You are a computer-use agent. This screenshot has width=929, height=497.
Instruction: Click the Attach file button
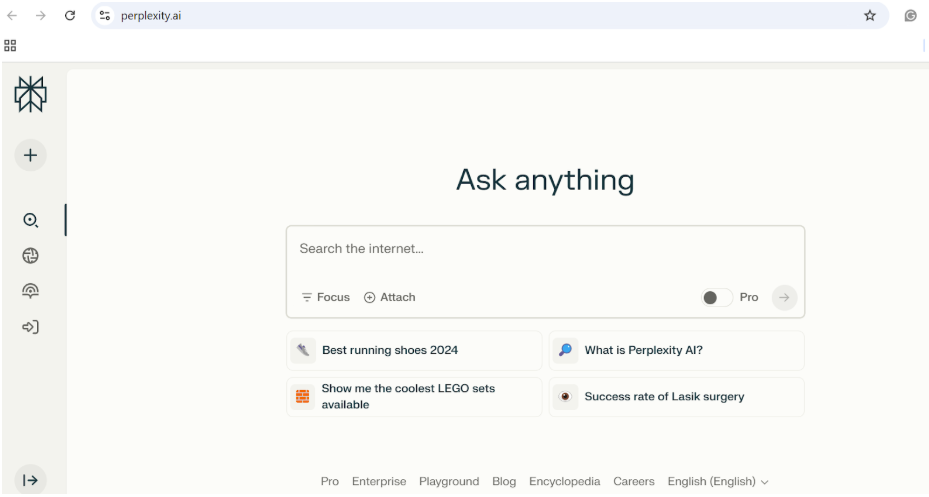coord(389,297)
